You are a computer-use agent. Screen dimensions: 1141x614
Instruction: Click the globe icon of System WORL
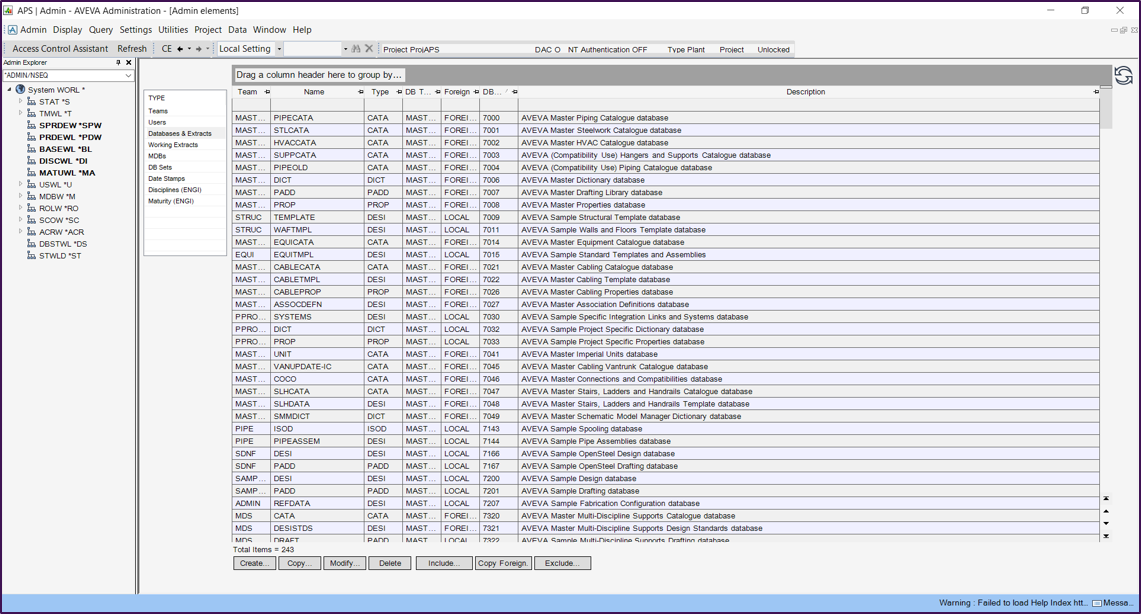click(x=20, y=89)
